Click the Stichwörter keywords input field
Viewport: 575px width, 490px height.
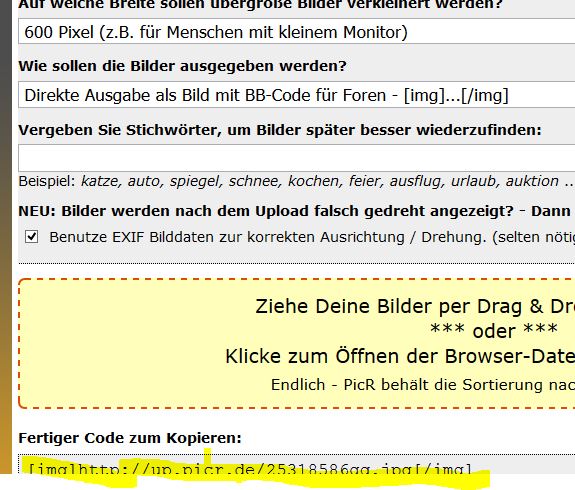297,158
